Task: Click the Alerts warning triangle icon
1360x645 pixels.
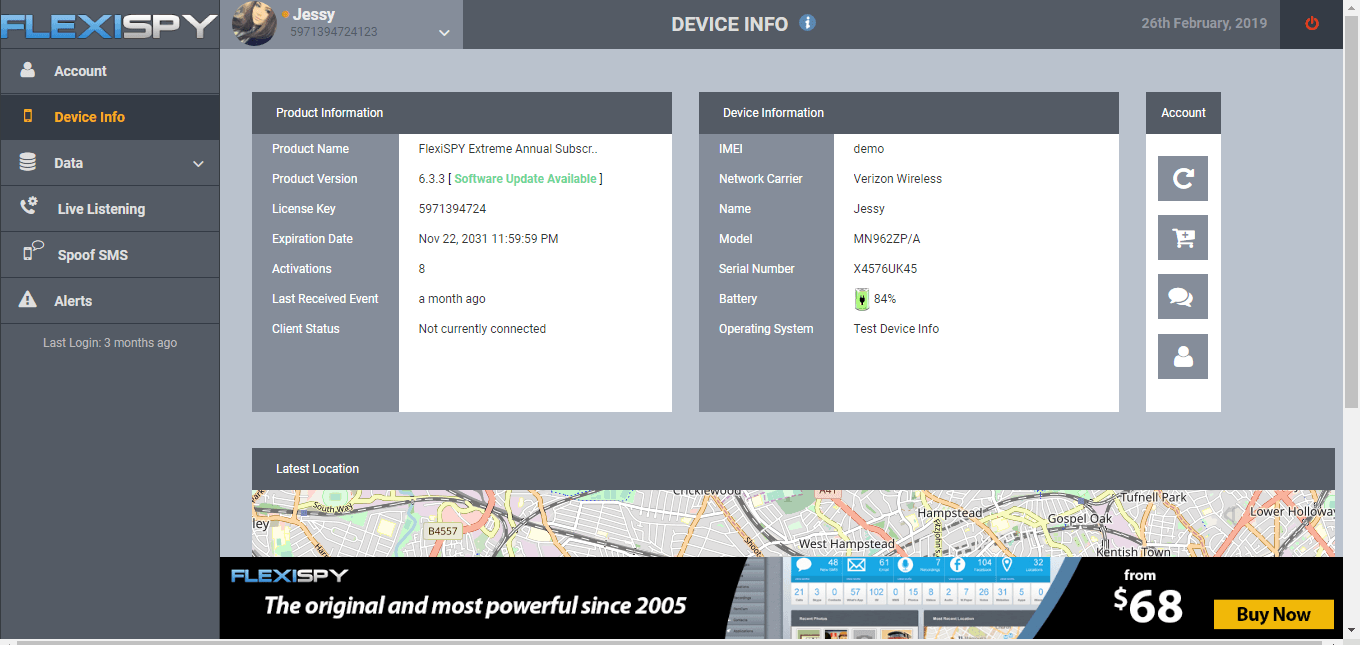Action: [28, 300]
